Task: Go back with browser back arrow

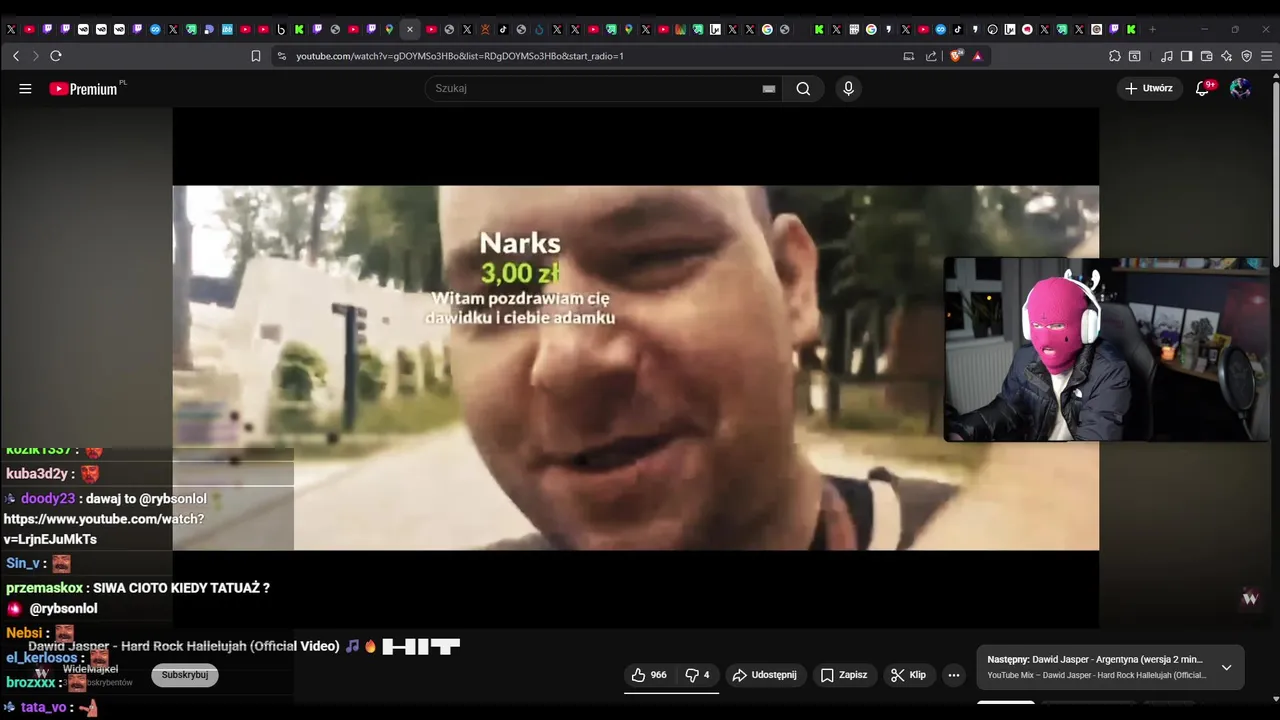Action: pos(16,56)
